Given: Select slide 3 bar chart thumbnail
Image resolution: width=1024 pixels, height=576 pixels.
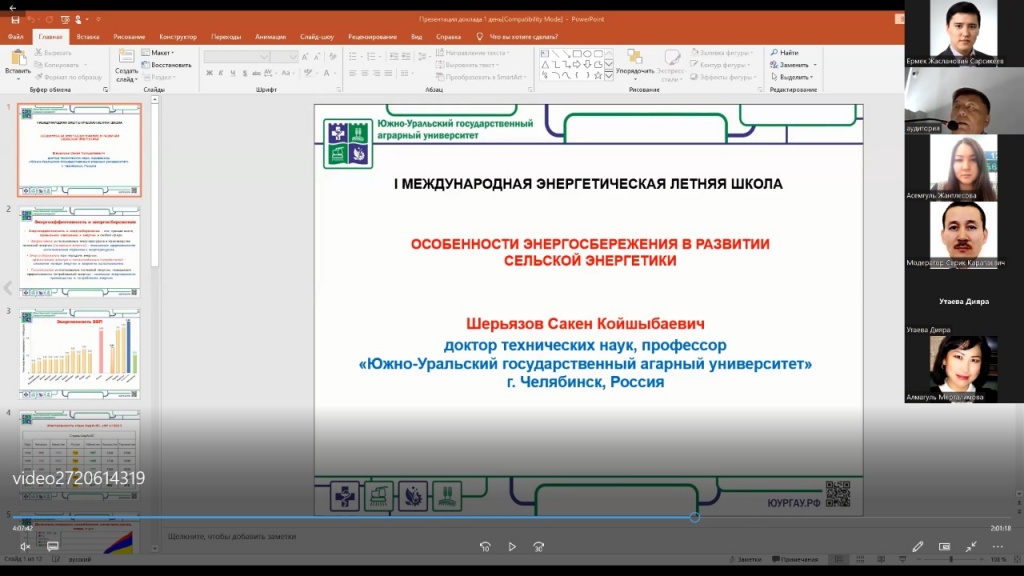Looking at the screenshot, I should (79, 354).
